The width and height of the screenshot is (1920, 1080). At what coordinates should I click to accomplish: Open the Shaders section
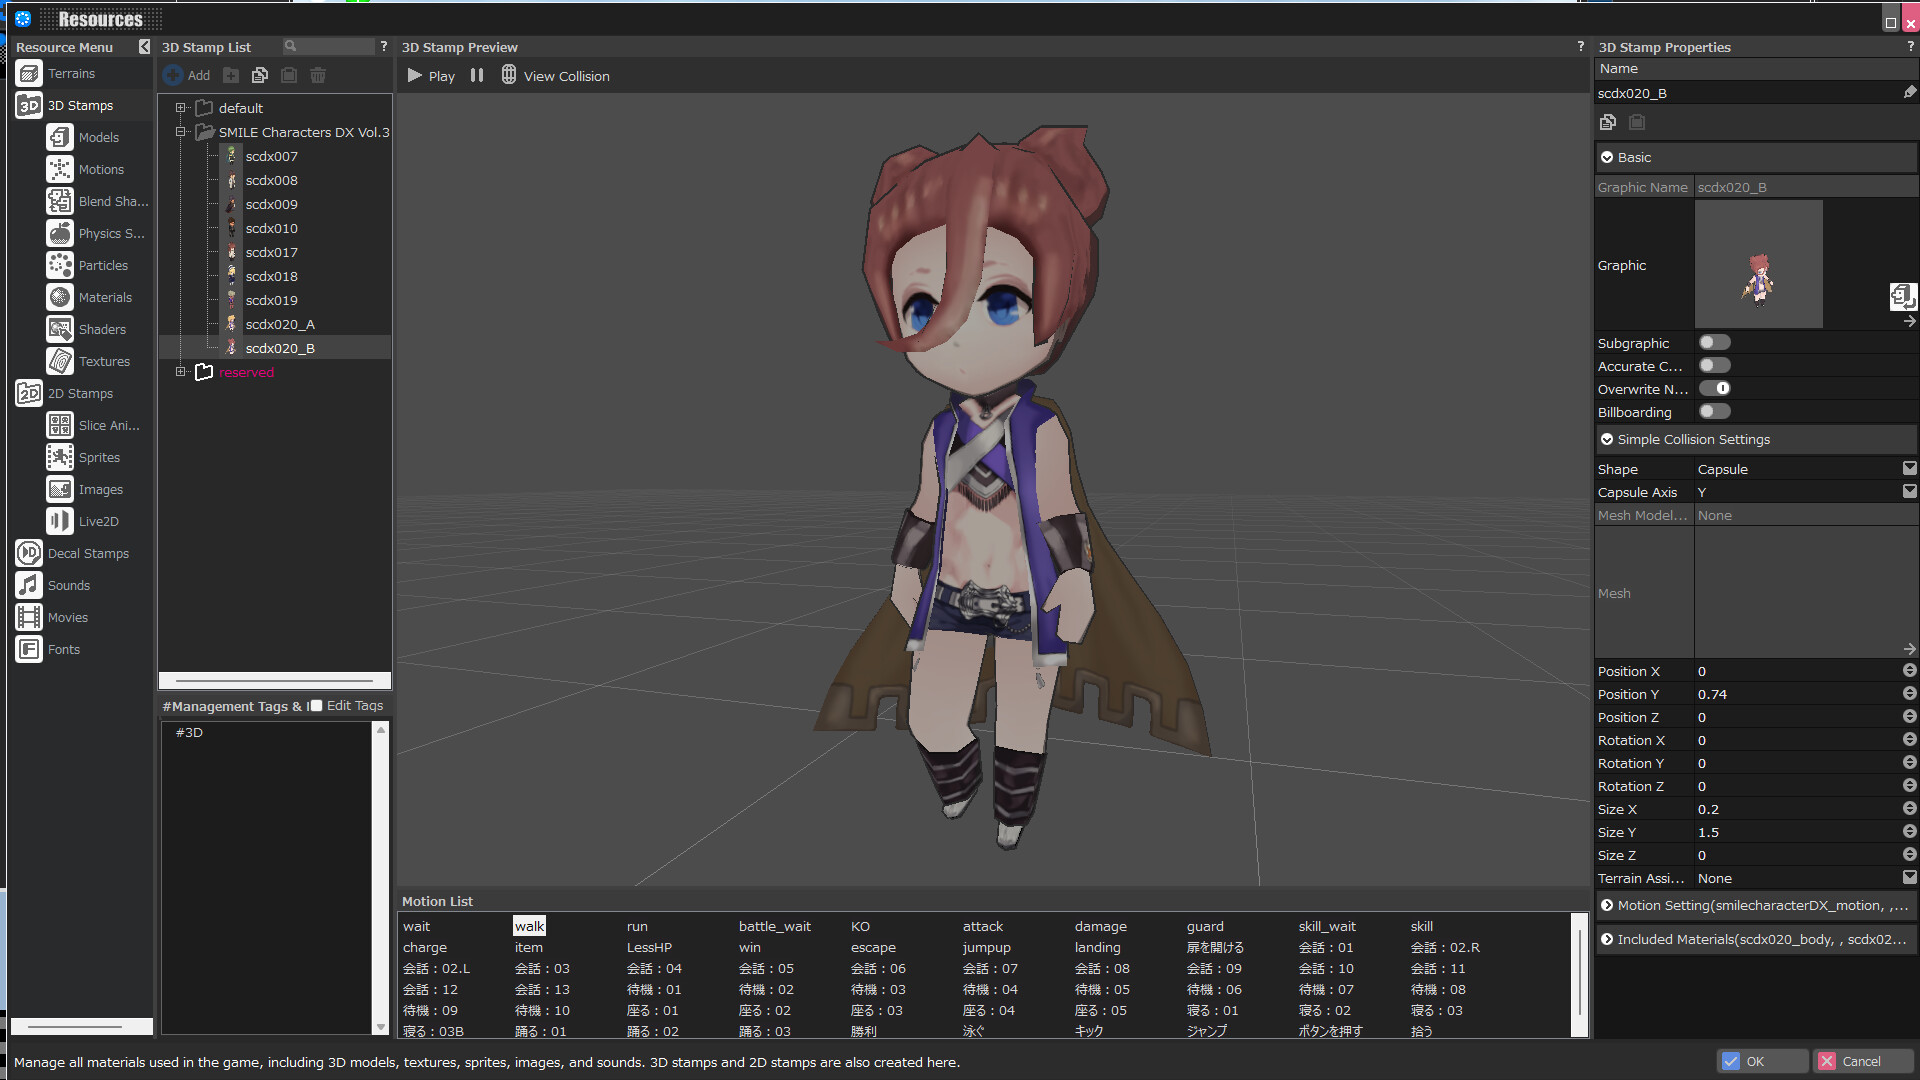point(86,330)
